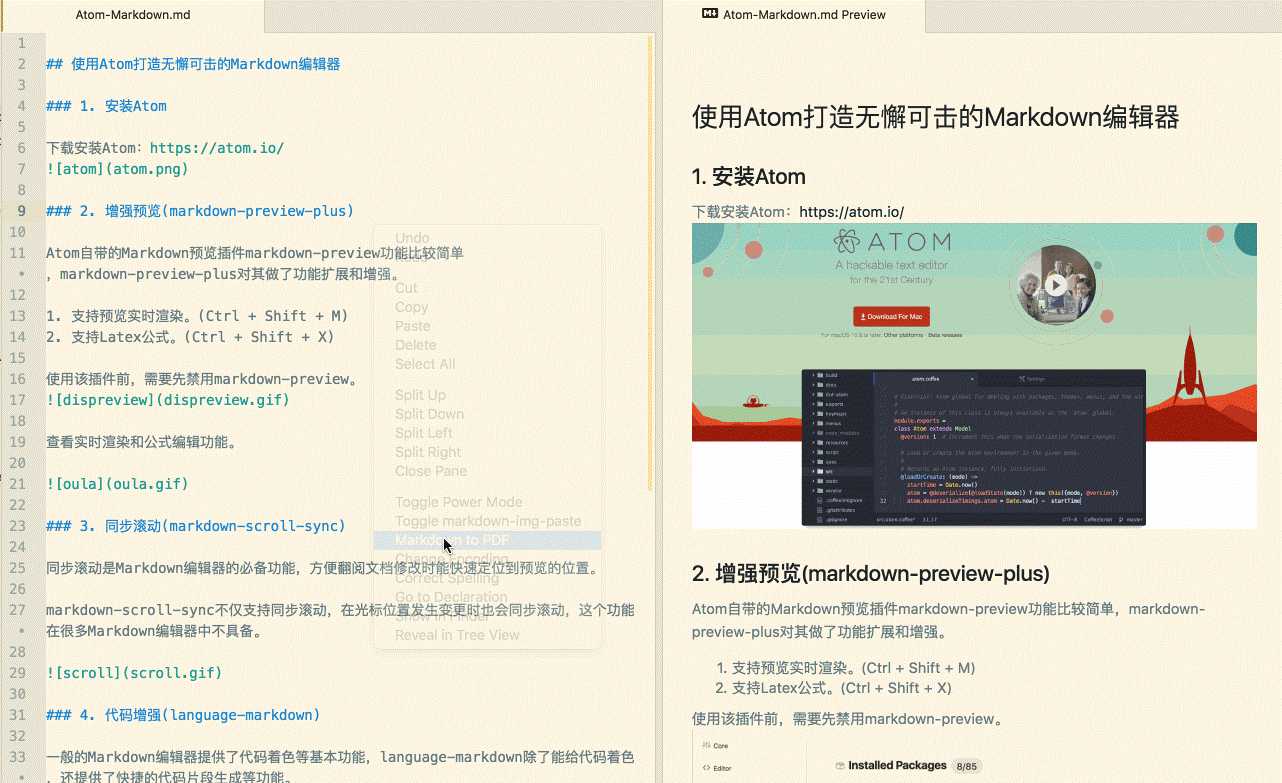Click the '### 4. 代码增强(language-markdown)' source line

(x=183, y=715)
